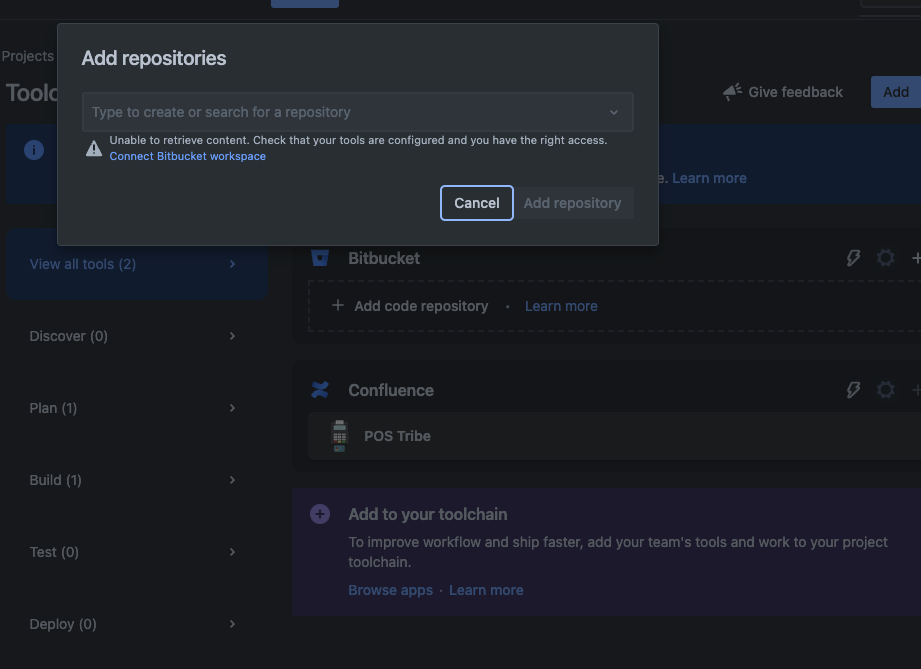
Task: Click Give feedback megaphone button
Action: point(783,92)
